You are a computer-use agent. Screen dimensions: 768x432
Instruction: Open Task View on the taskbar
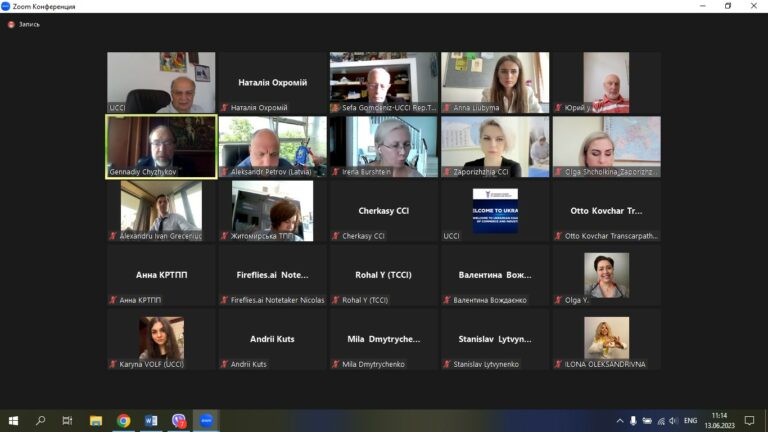pos(68,421)
